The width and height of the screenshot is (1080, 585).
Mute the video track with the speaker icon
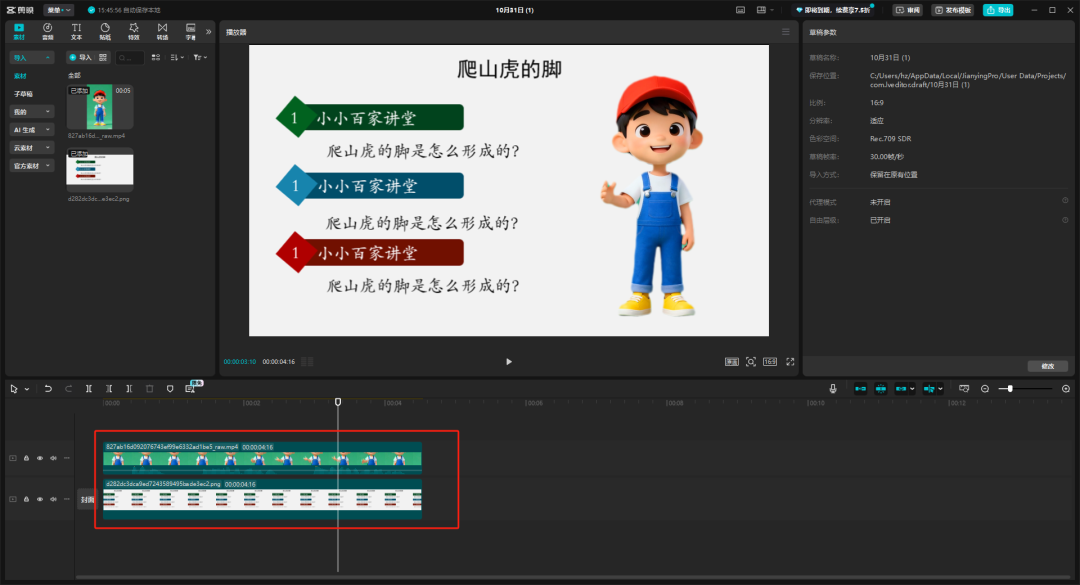pos(53,458)
